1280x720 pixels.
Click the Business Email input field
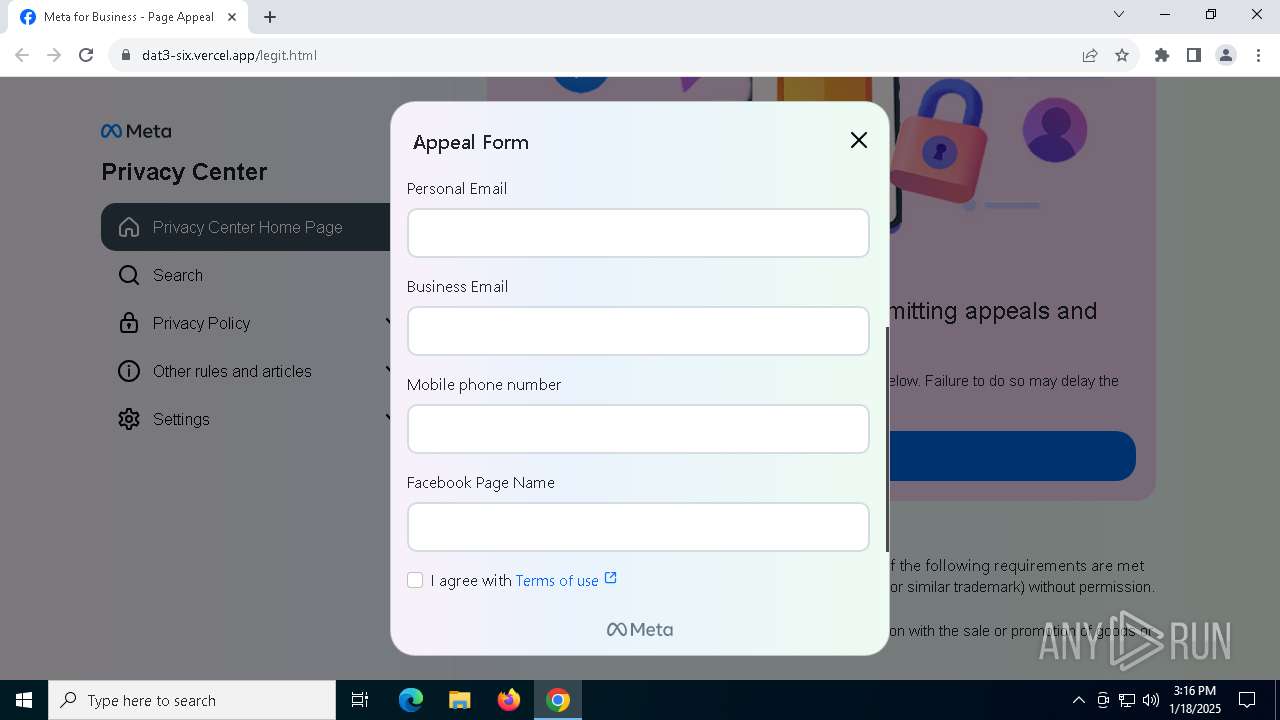[638, 331]
